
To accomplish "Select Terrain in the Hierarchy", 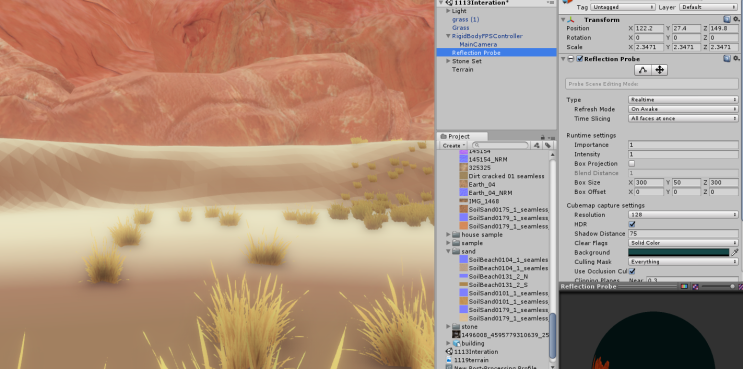I will click(462, 70).
